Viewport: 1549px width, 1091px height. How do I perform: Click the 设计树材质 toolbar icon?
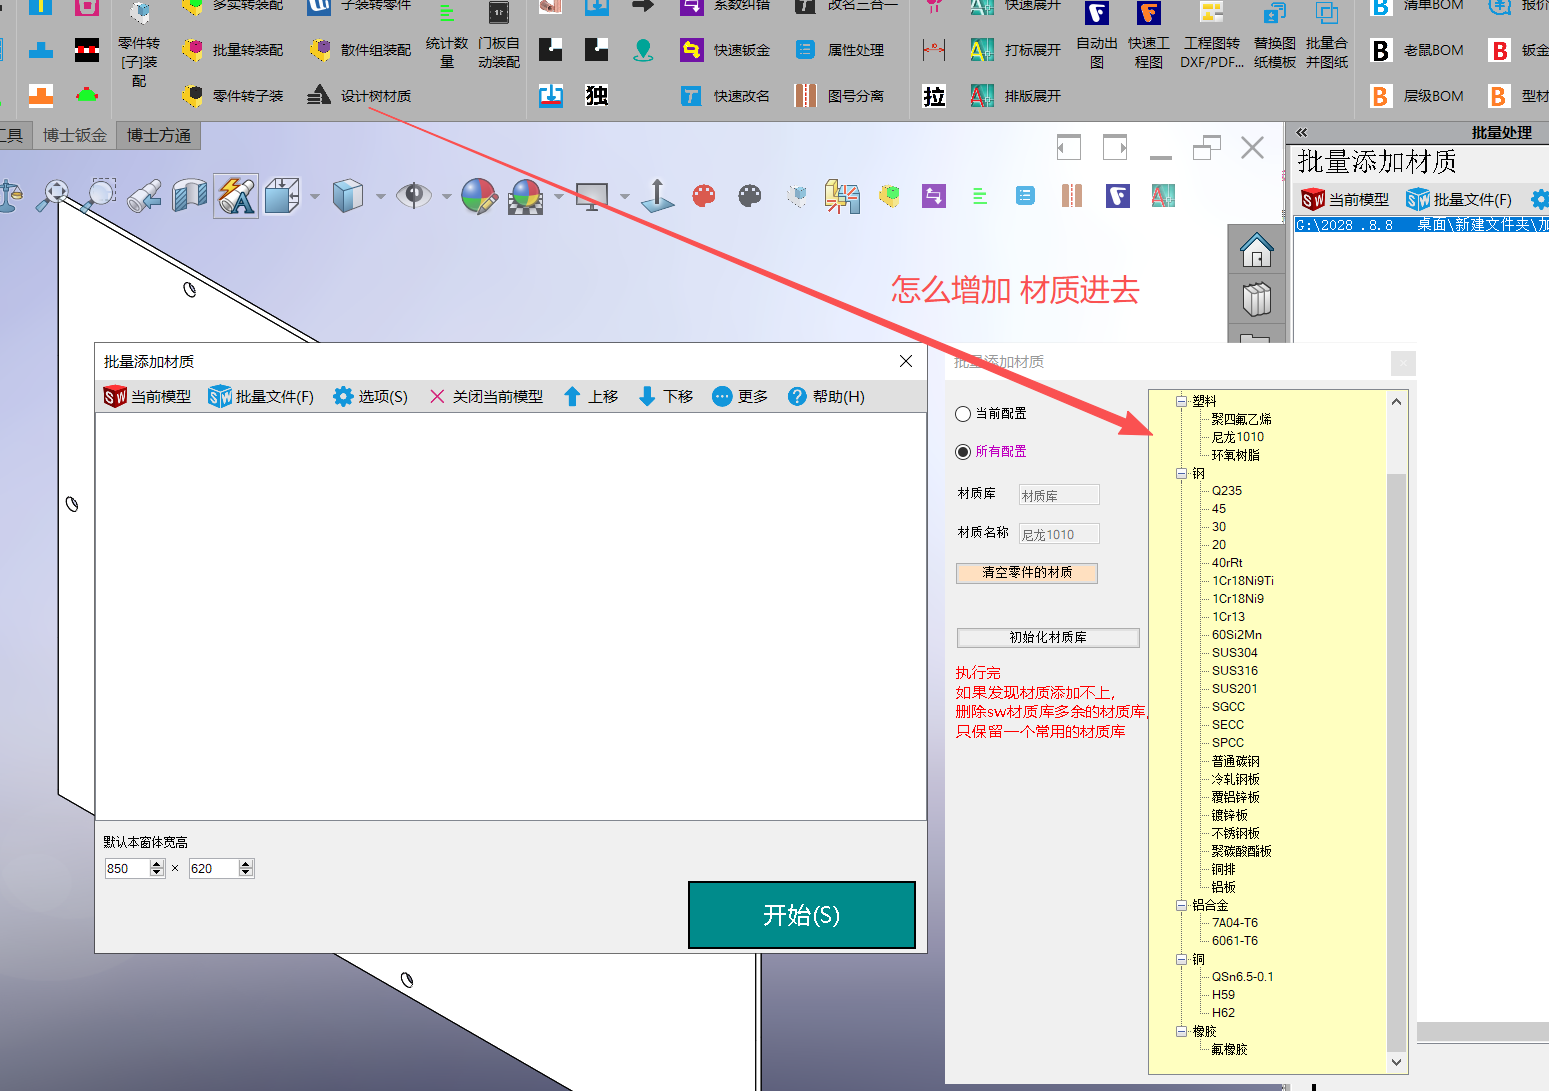(x=319, y=95)
